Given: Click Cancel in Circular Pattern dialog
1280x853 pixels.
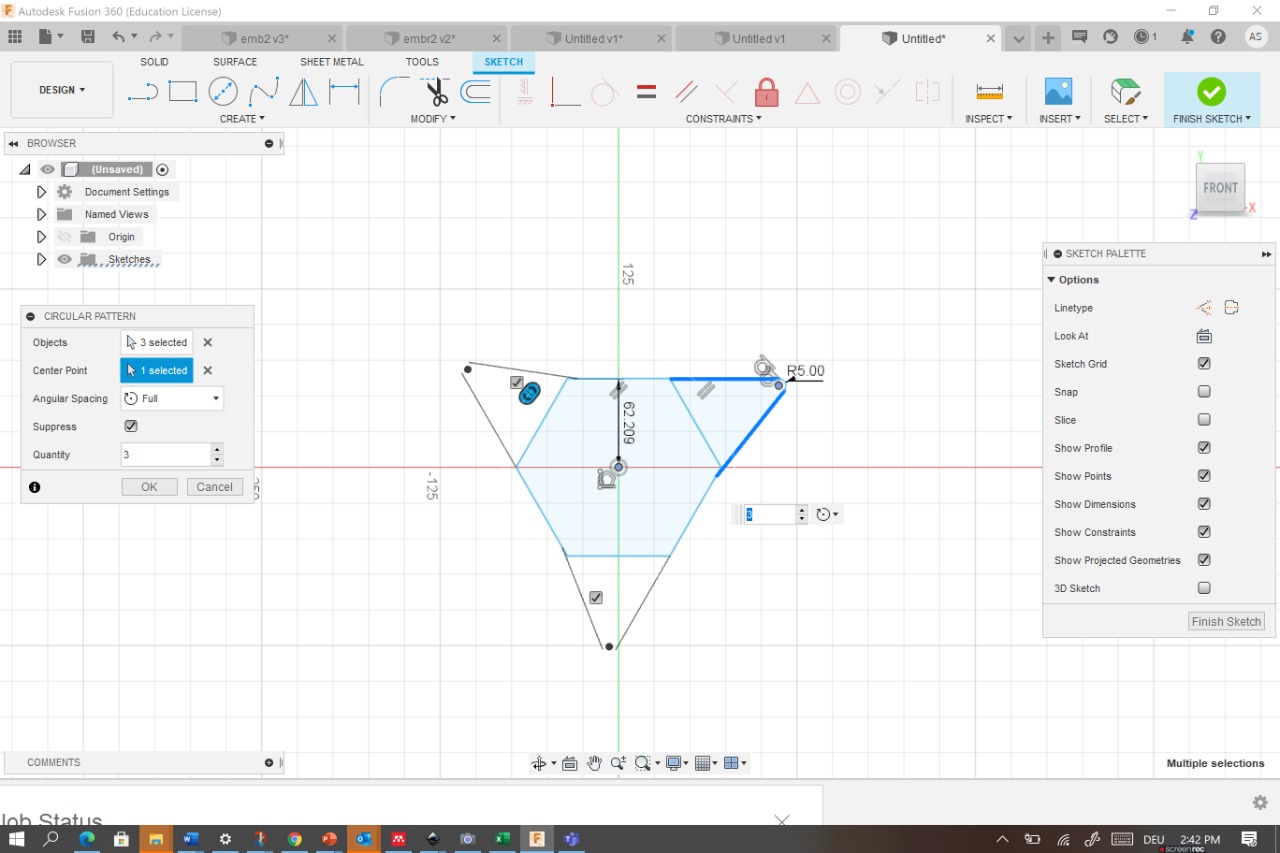Looking at the screenshot, I should 214,487.
